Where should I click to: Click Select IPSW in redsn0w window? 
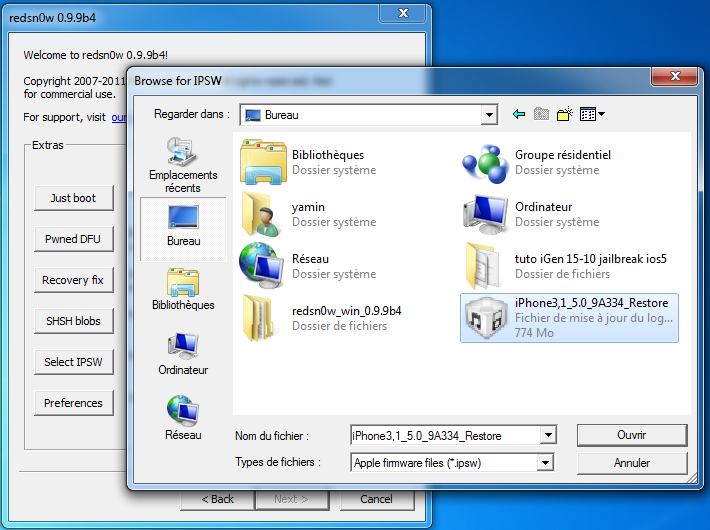click(73, 362)
